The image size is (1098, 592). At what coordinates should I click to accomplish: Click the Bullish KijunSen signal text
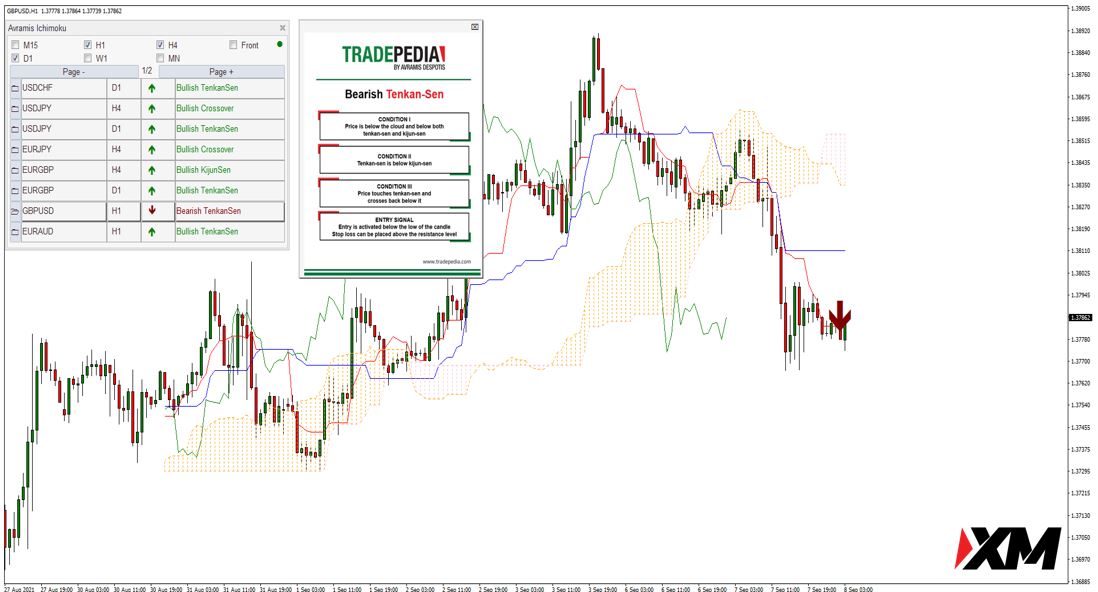[204, 170]
